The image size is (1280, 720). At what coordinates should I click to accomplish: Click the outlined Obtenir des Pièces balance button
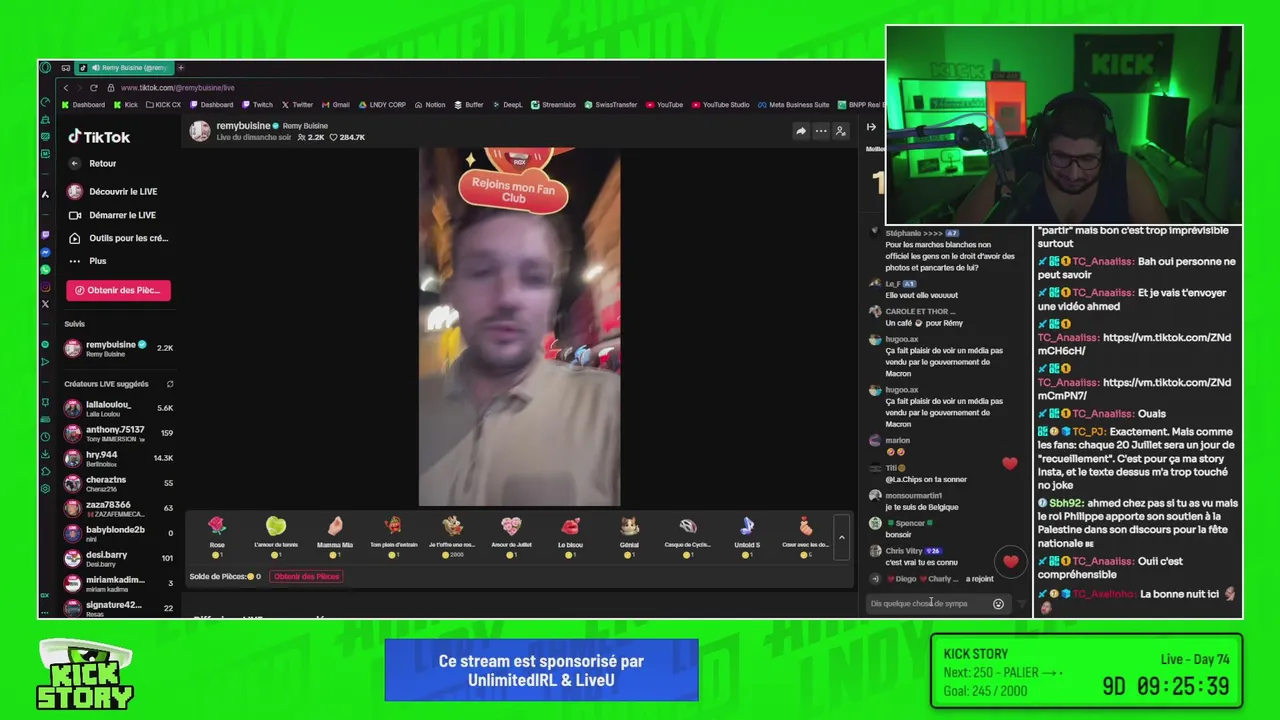[307, 576]
